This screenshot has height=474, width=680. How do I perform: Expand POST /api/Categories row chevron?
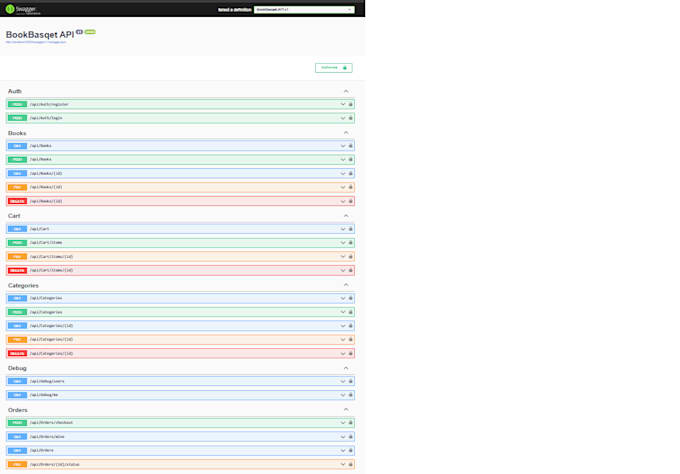tap(343, 312)
